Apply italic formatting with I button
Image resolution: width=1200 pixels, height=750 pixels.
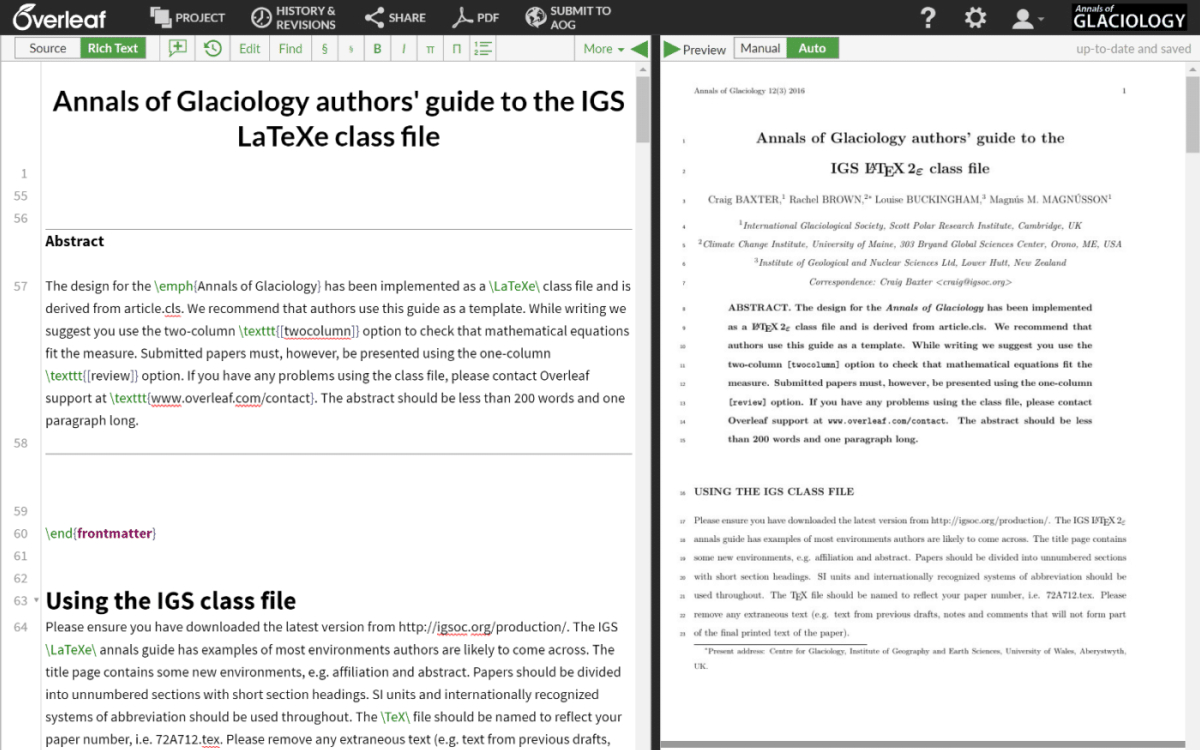404,48
